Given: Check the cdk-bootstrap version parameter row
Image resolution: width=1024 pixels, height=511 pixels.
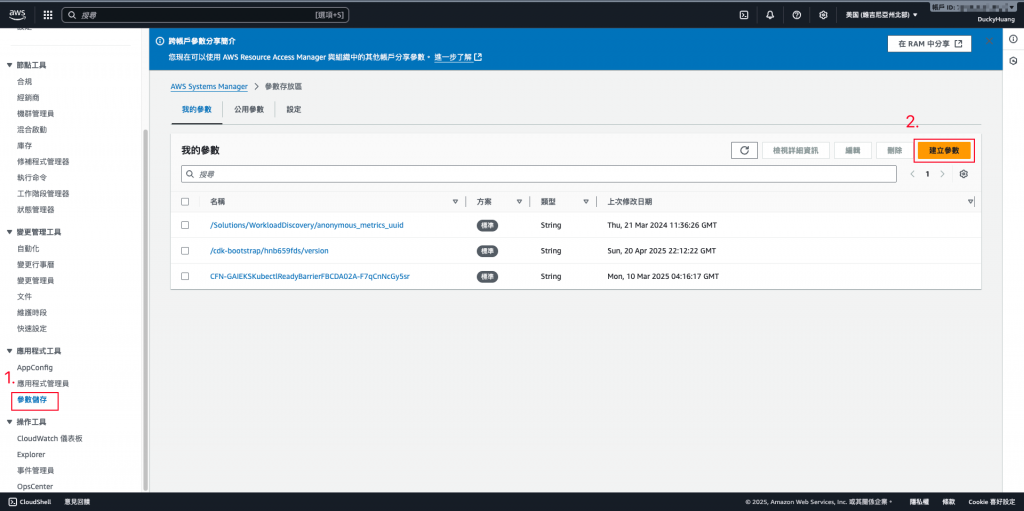Looking at the screenshot, I should click(185, 250).
